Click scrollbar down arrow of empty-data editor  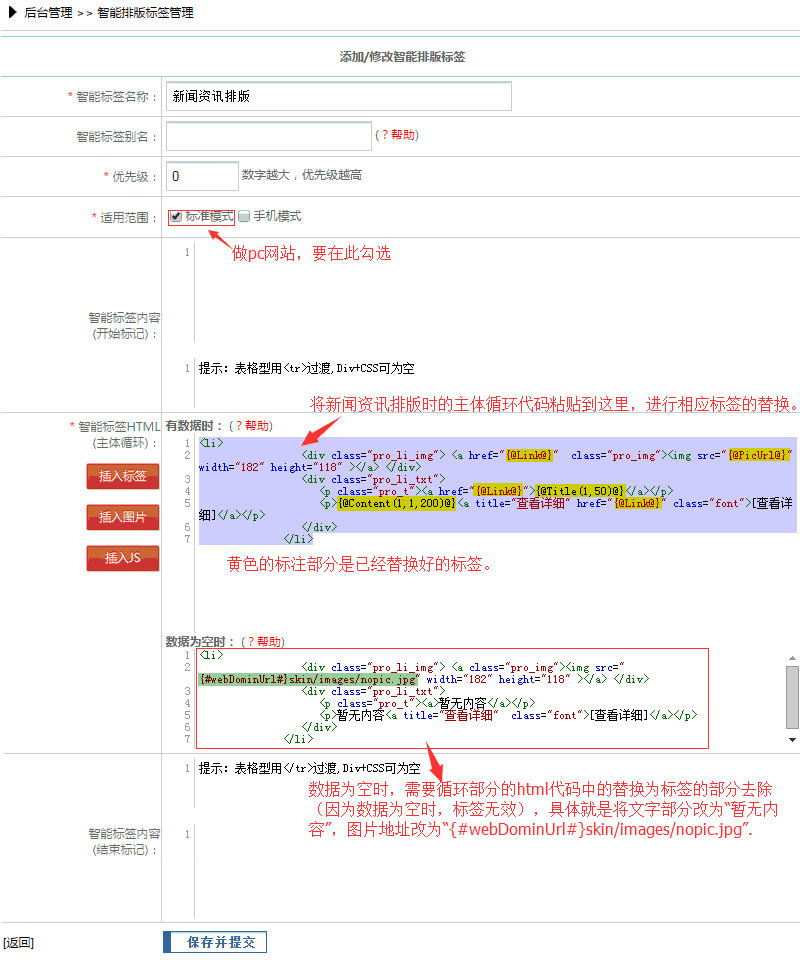coord(792,739)
